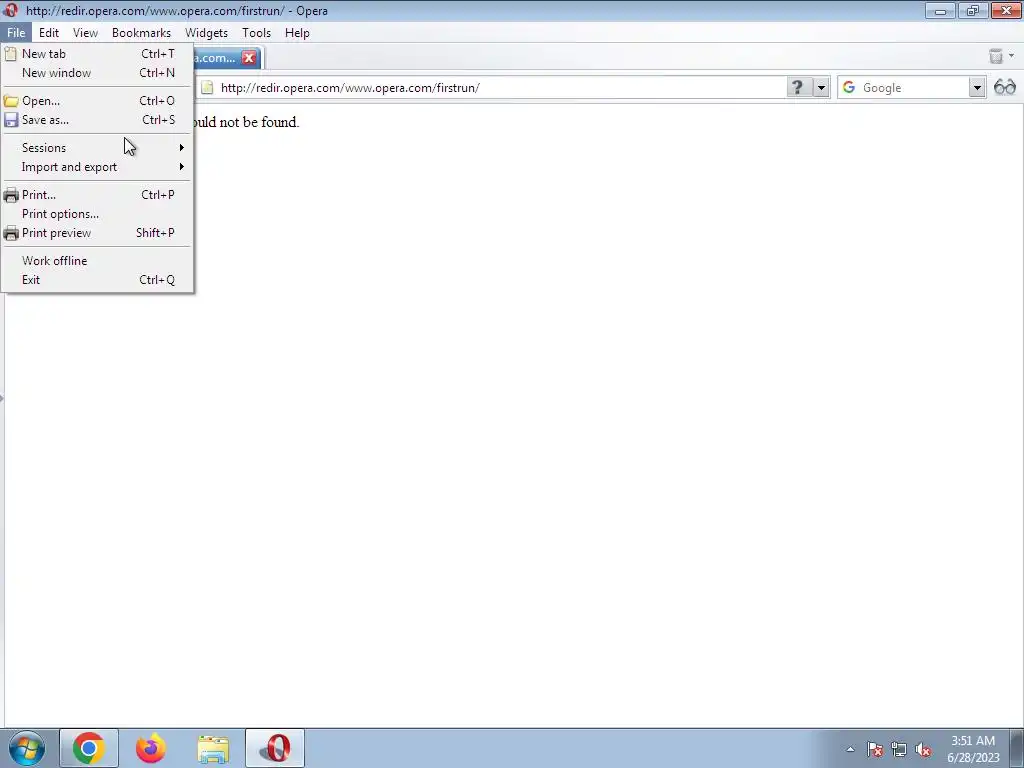Open the Tools menu

point(257,33)
